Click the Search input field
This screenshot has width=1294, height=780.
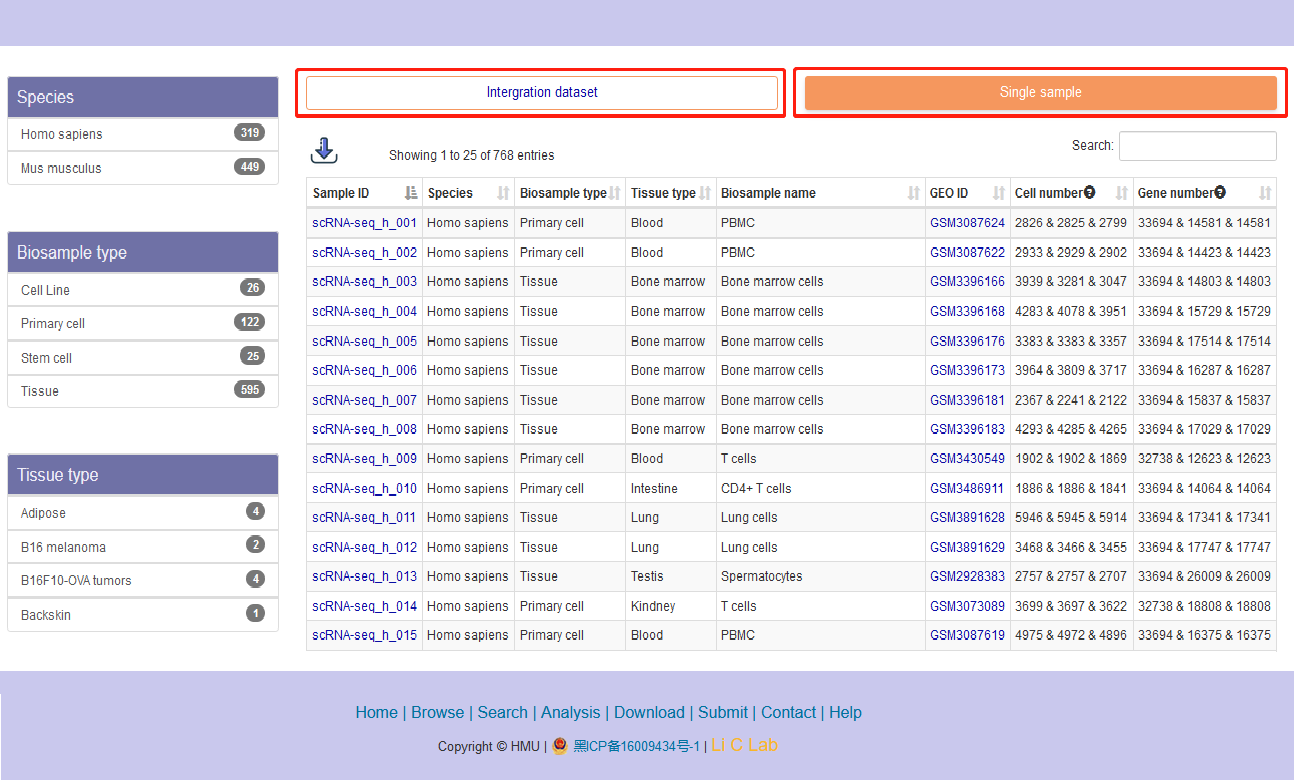pos(1198,146)
